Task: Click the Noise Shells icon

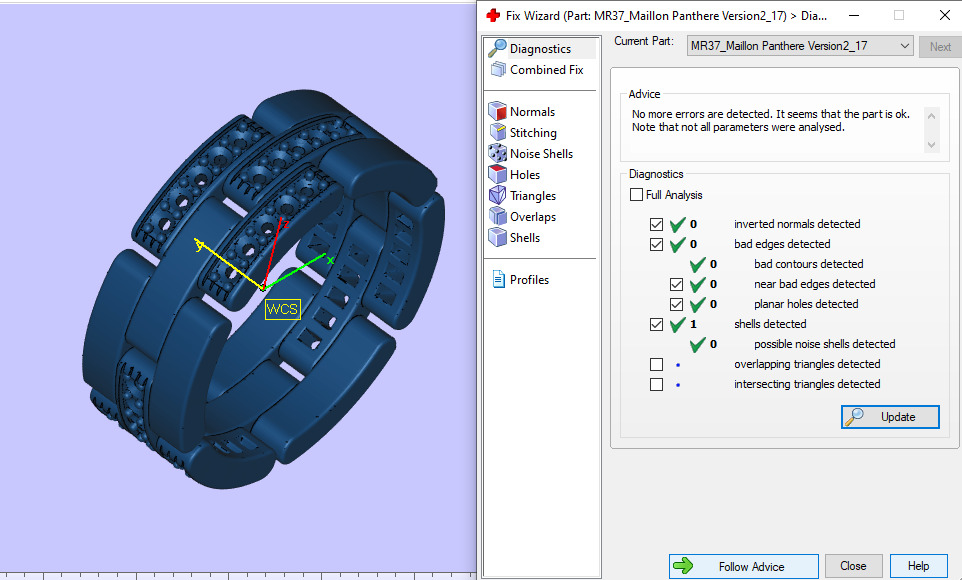Action: [x=497, y=153]
